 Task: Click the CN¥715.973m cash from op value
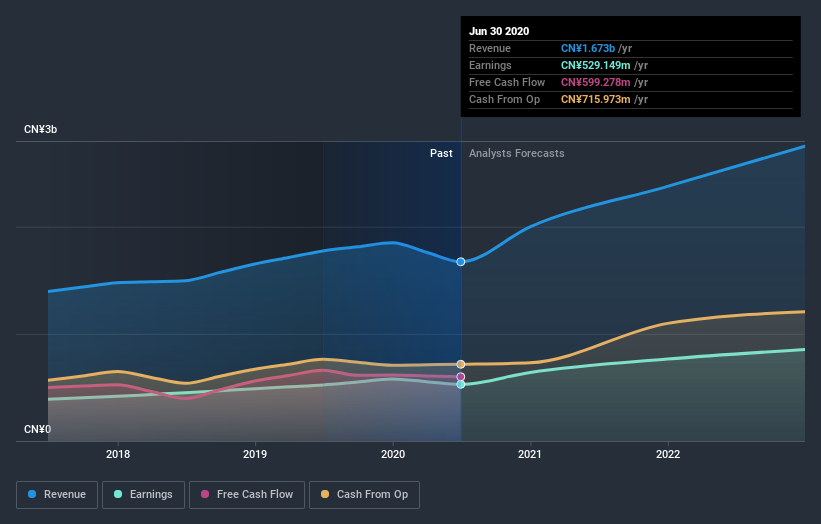coord(595,99)
